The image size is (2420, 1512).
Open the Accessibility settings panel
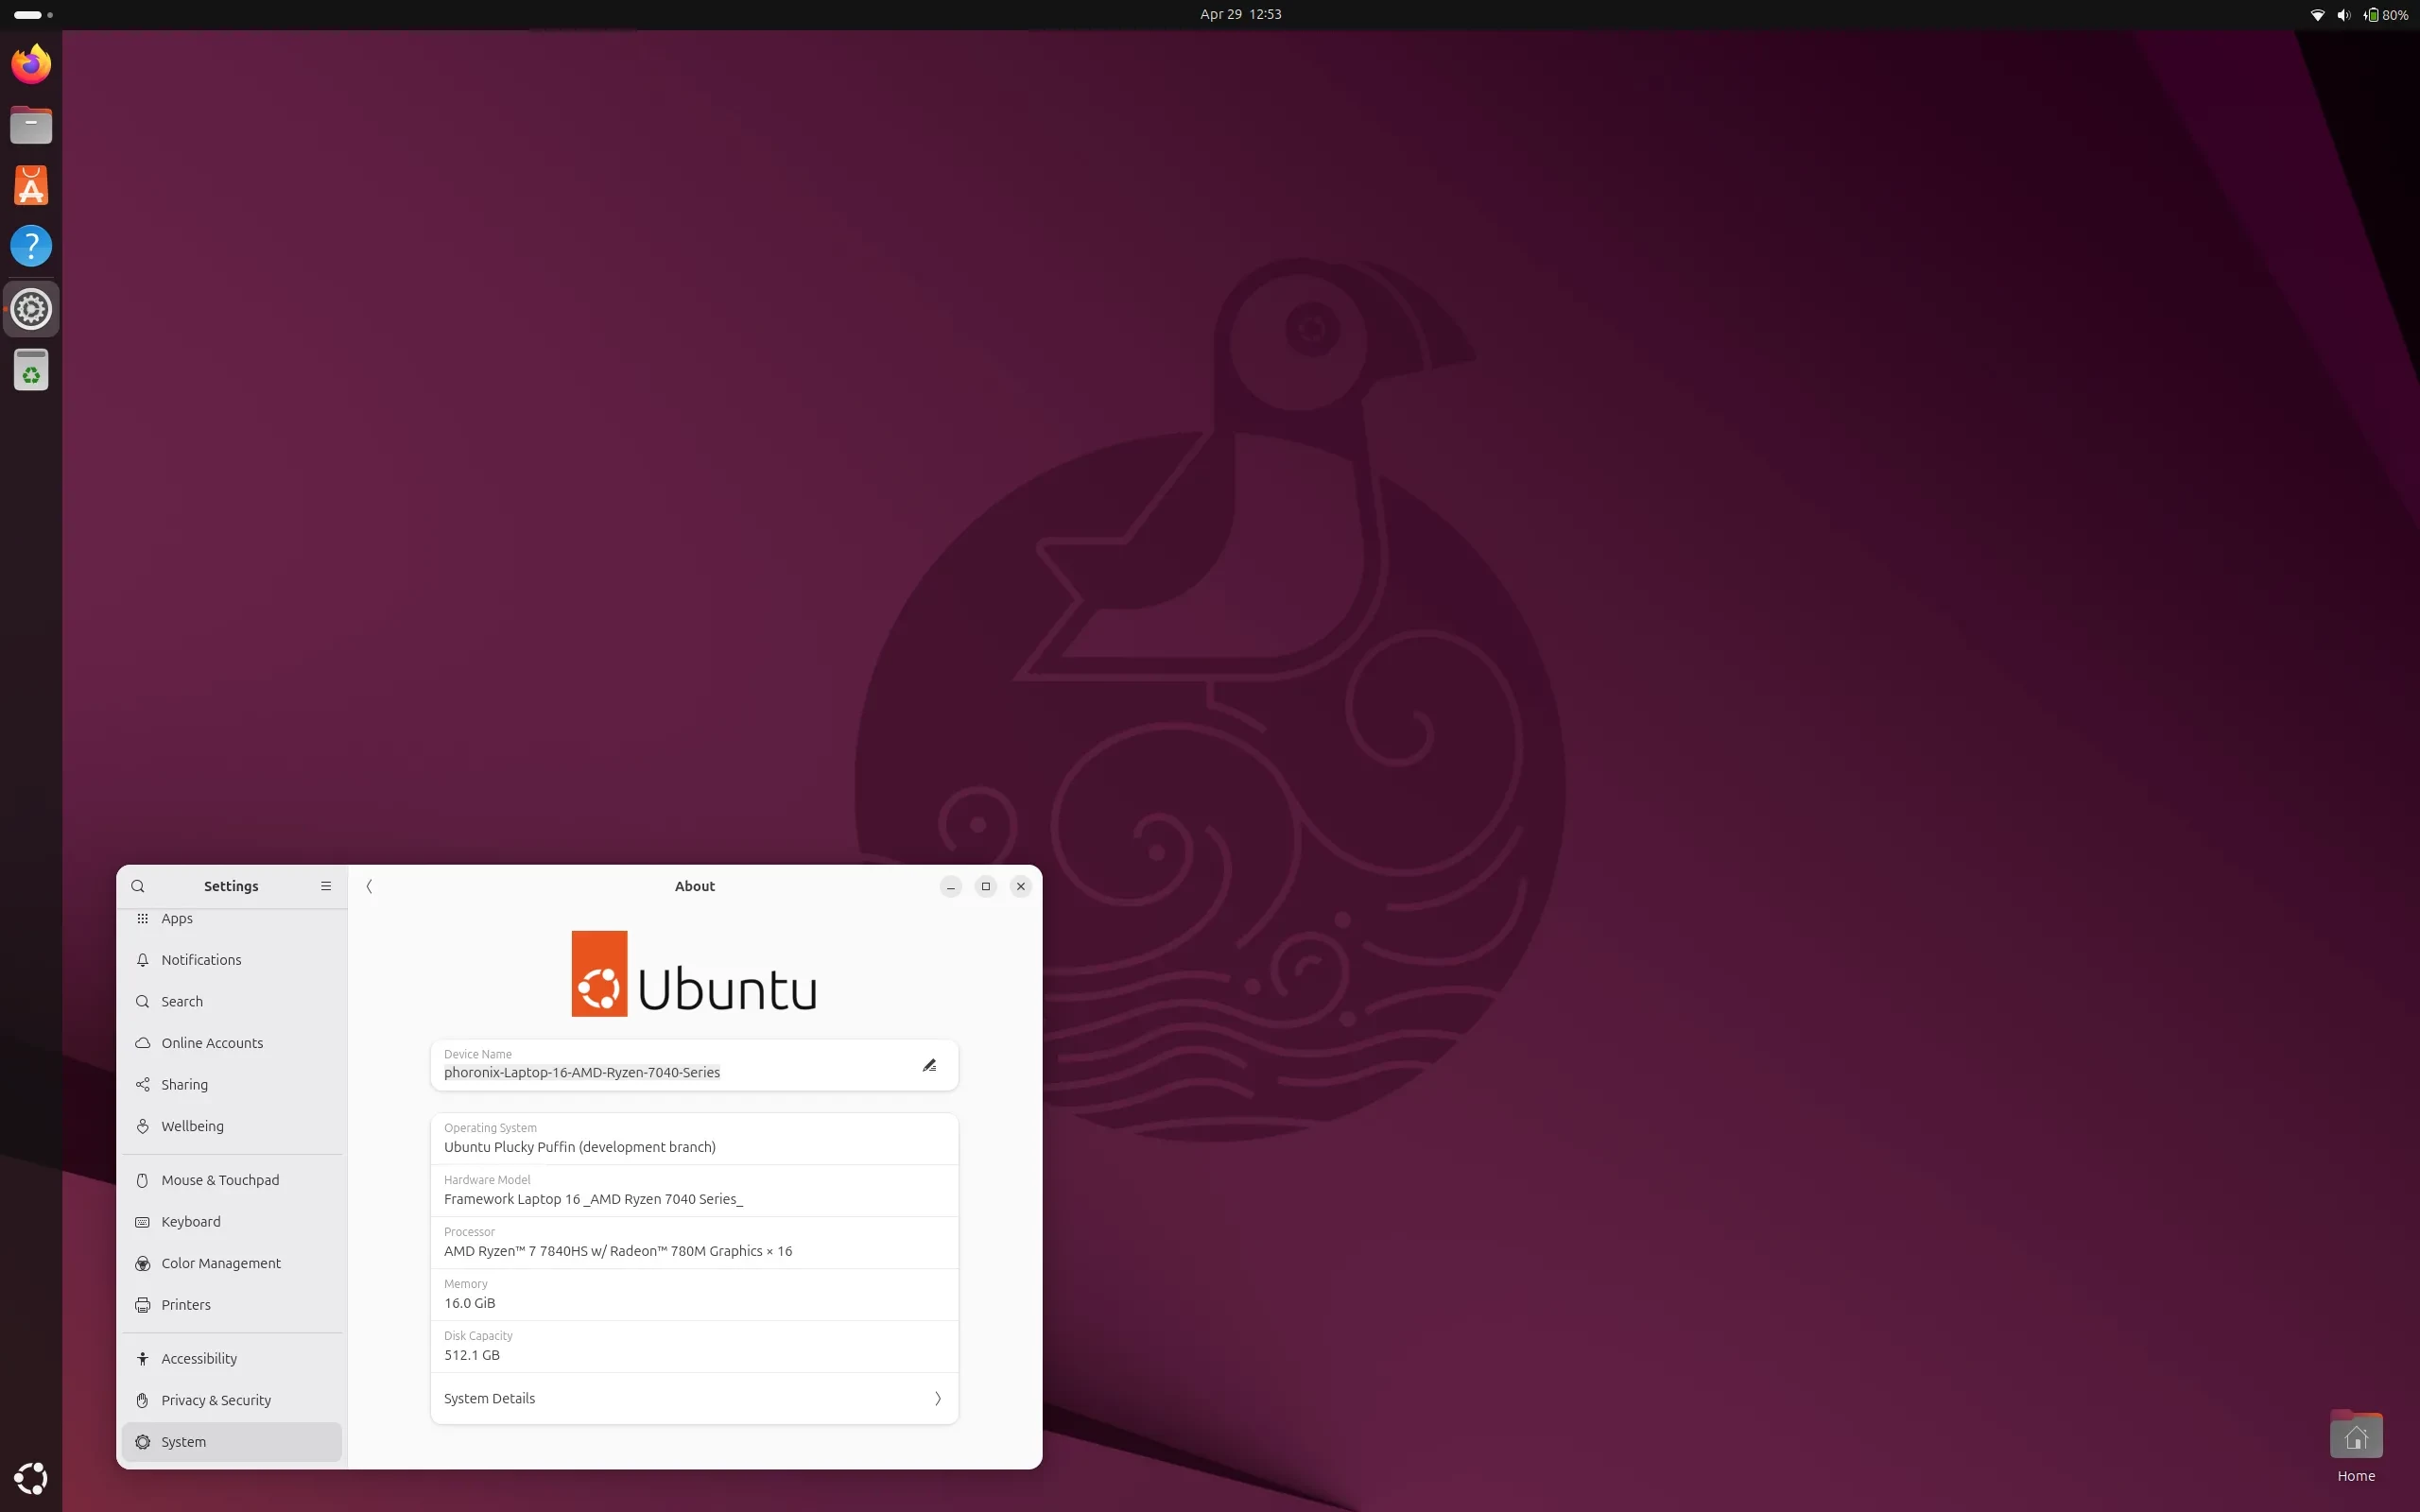click(x=199, y=1358)
